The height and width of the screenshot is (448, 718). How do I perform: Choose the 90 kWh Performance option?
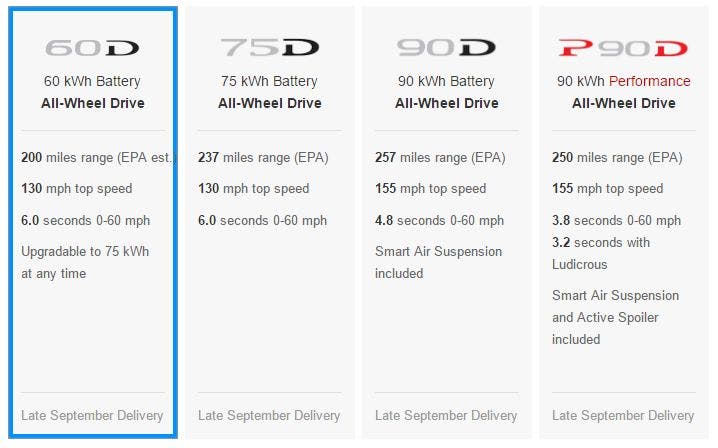click(x=624, y=222)
